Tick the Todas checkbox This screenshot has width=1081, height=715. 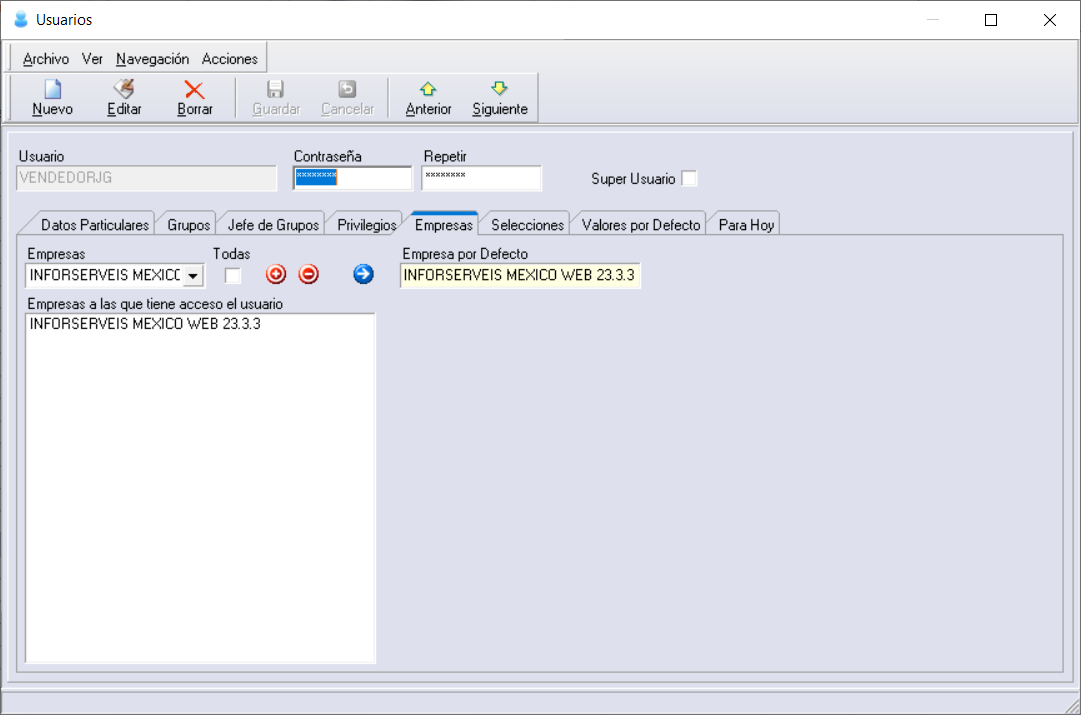[233, 276]
